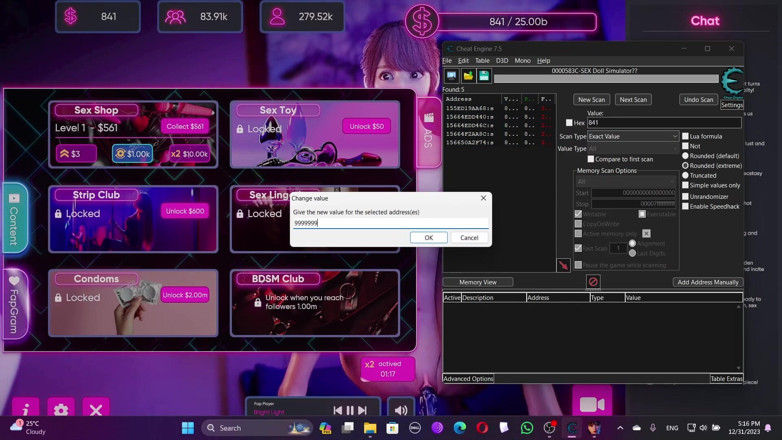
Task: Open Windows Start menu
Action: [188, 428]
